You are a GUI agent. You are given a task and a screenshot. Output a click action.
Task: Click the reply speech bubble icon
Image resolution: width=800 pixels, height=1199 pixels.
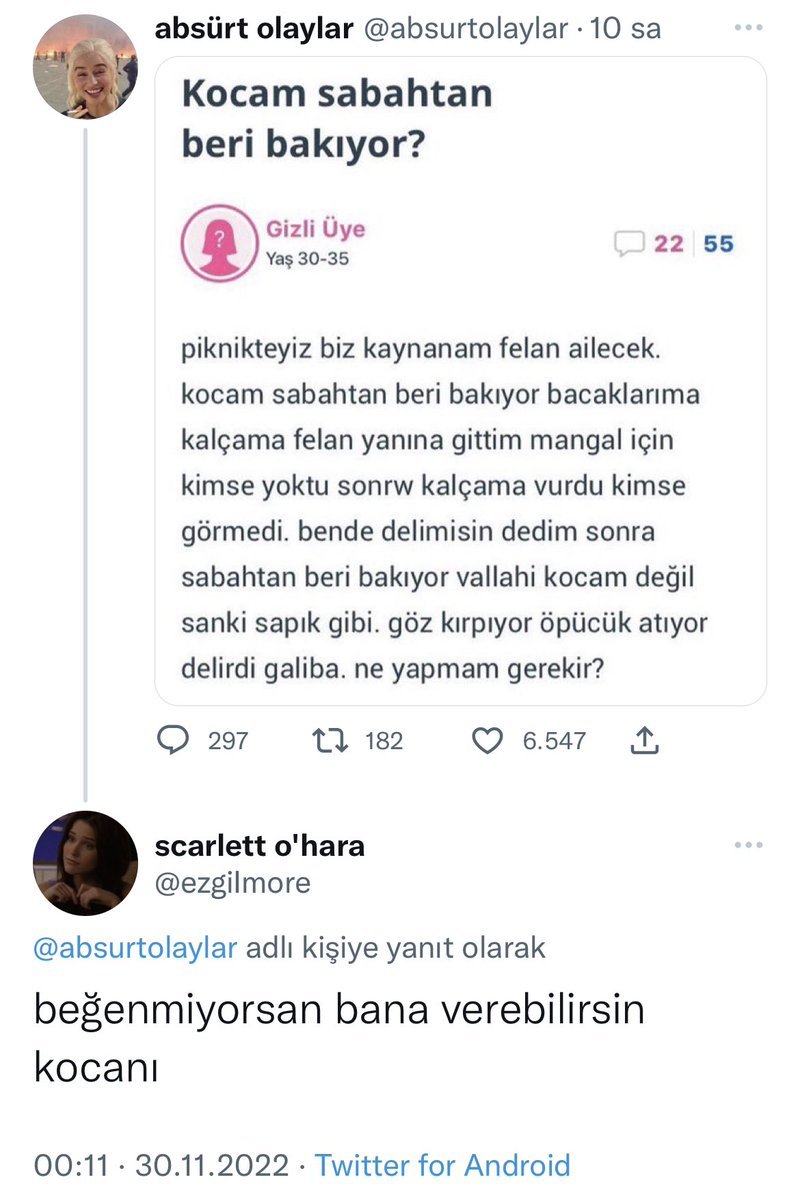tap(175, 740)
